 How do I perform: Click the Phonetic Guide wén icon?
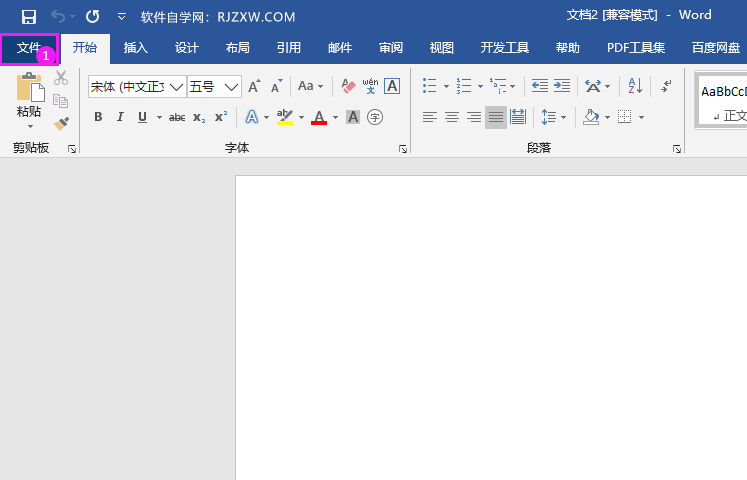370,86
